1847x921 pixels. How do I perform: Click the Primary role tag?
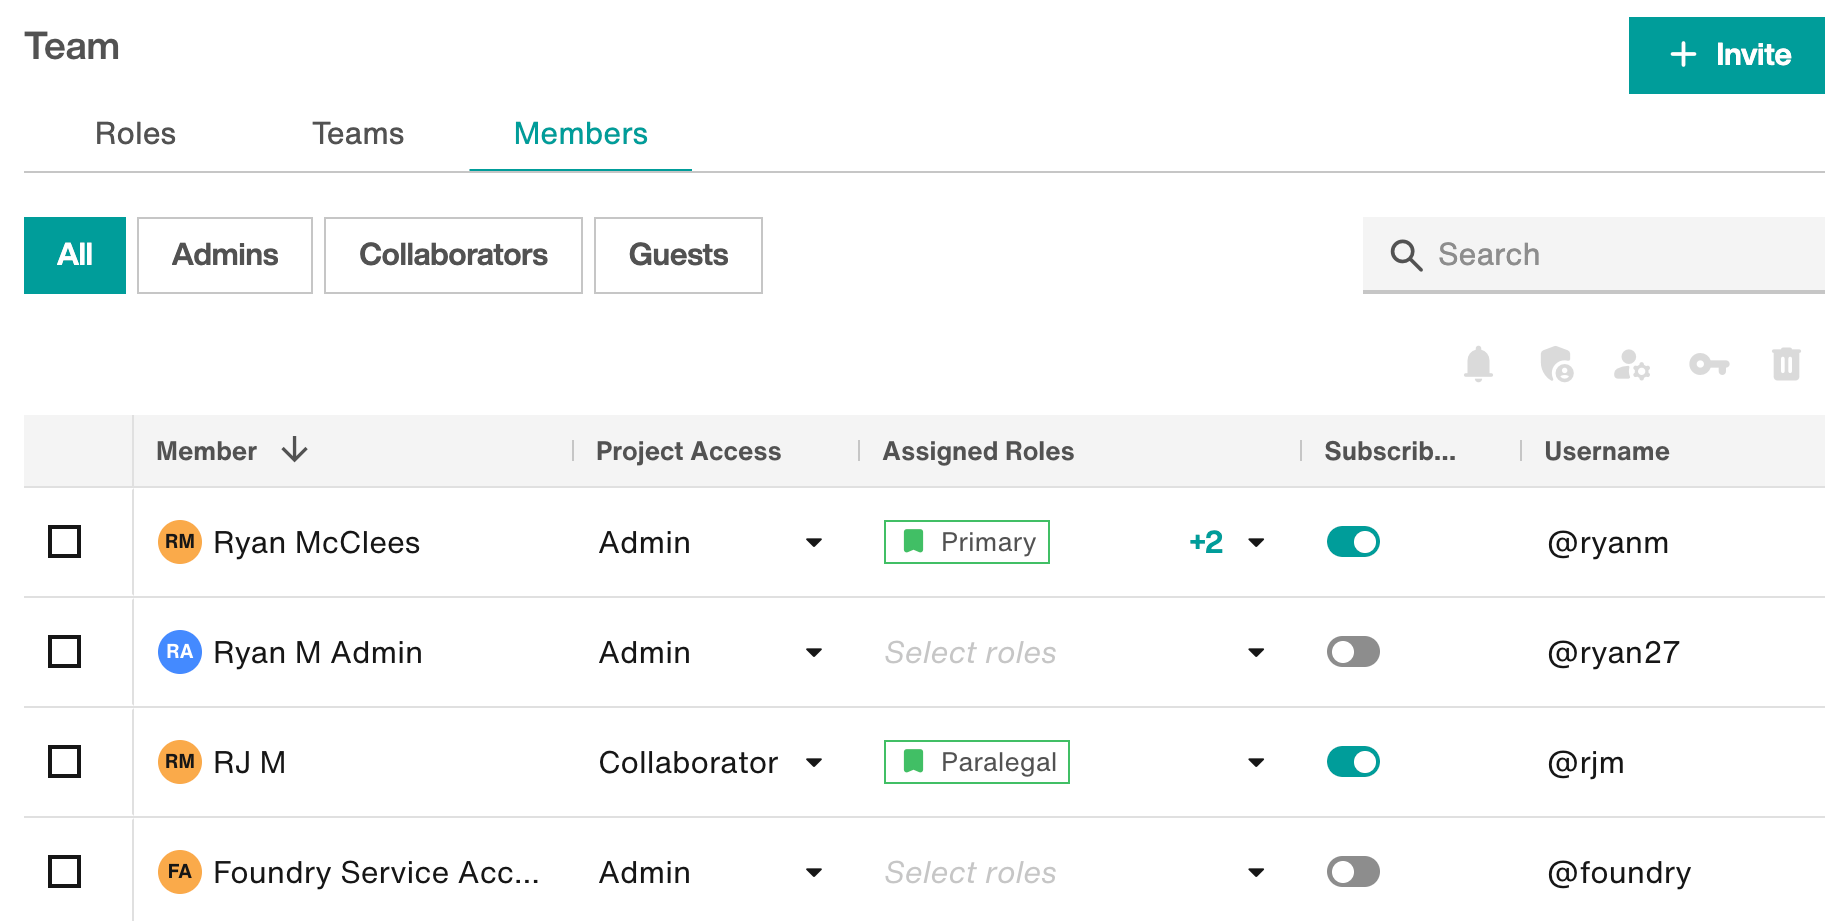(x=967, y=542)
